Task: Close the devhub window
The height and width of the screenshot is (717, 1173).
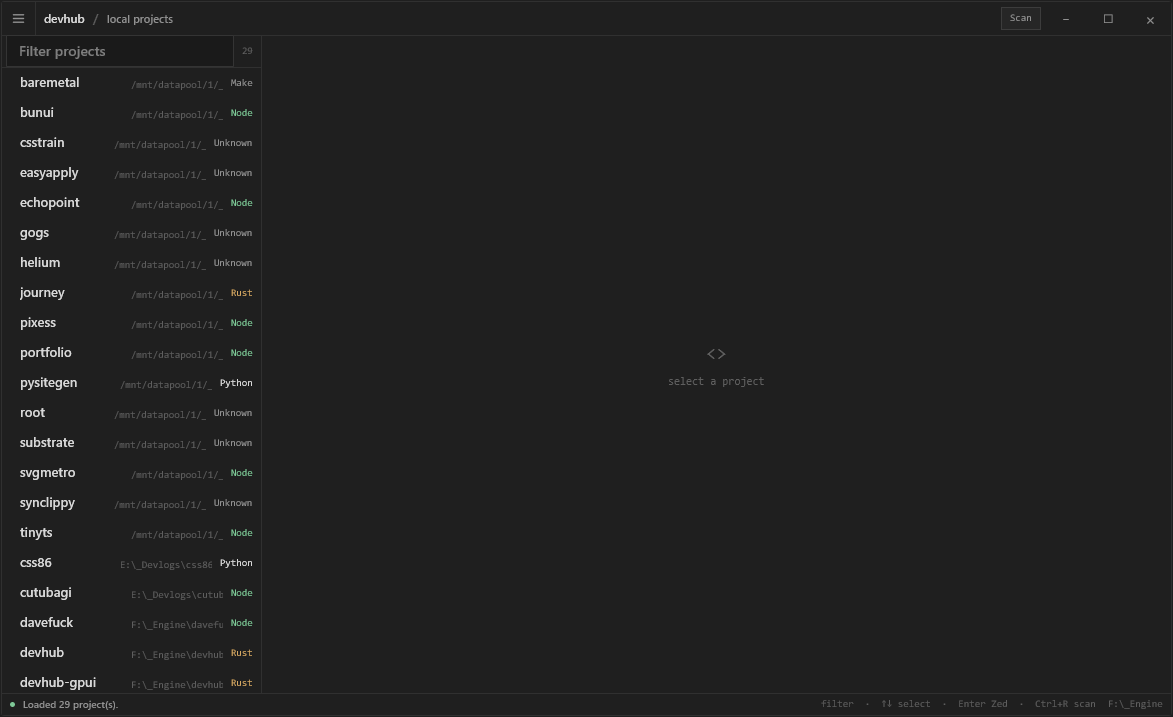Action: [1150, 19]
